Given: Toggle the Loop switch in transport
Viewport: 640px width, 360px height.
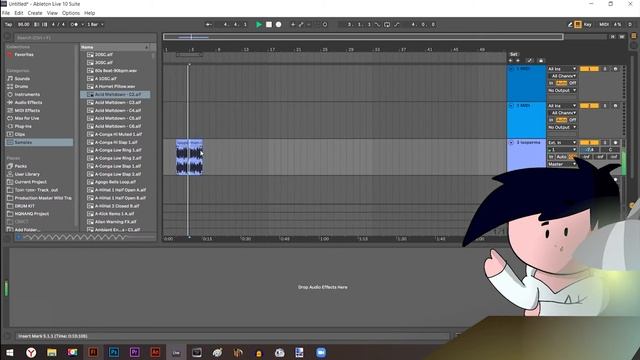Looking at the screenshot, I should coord(387,24).
